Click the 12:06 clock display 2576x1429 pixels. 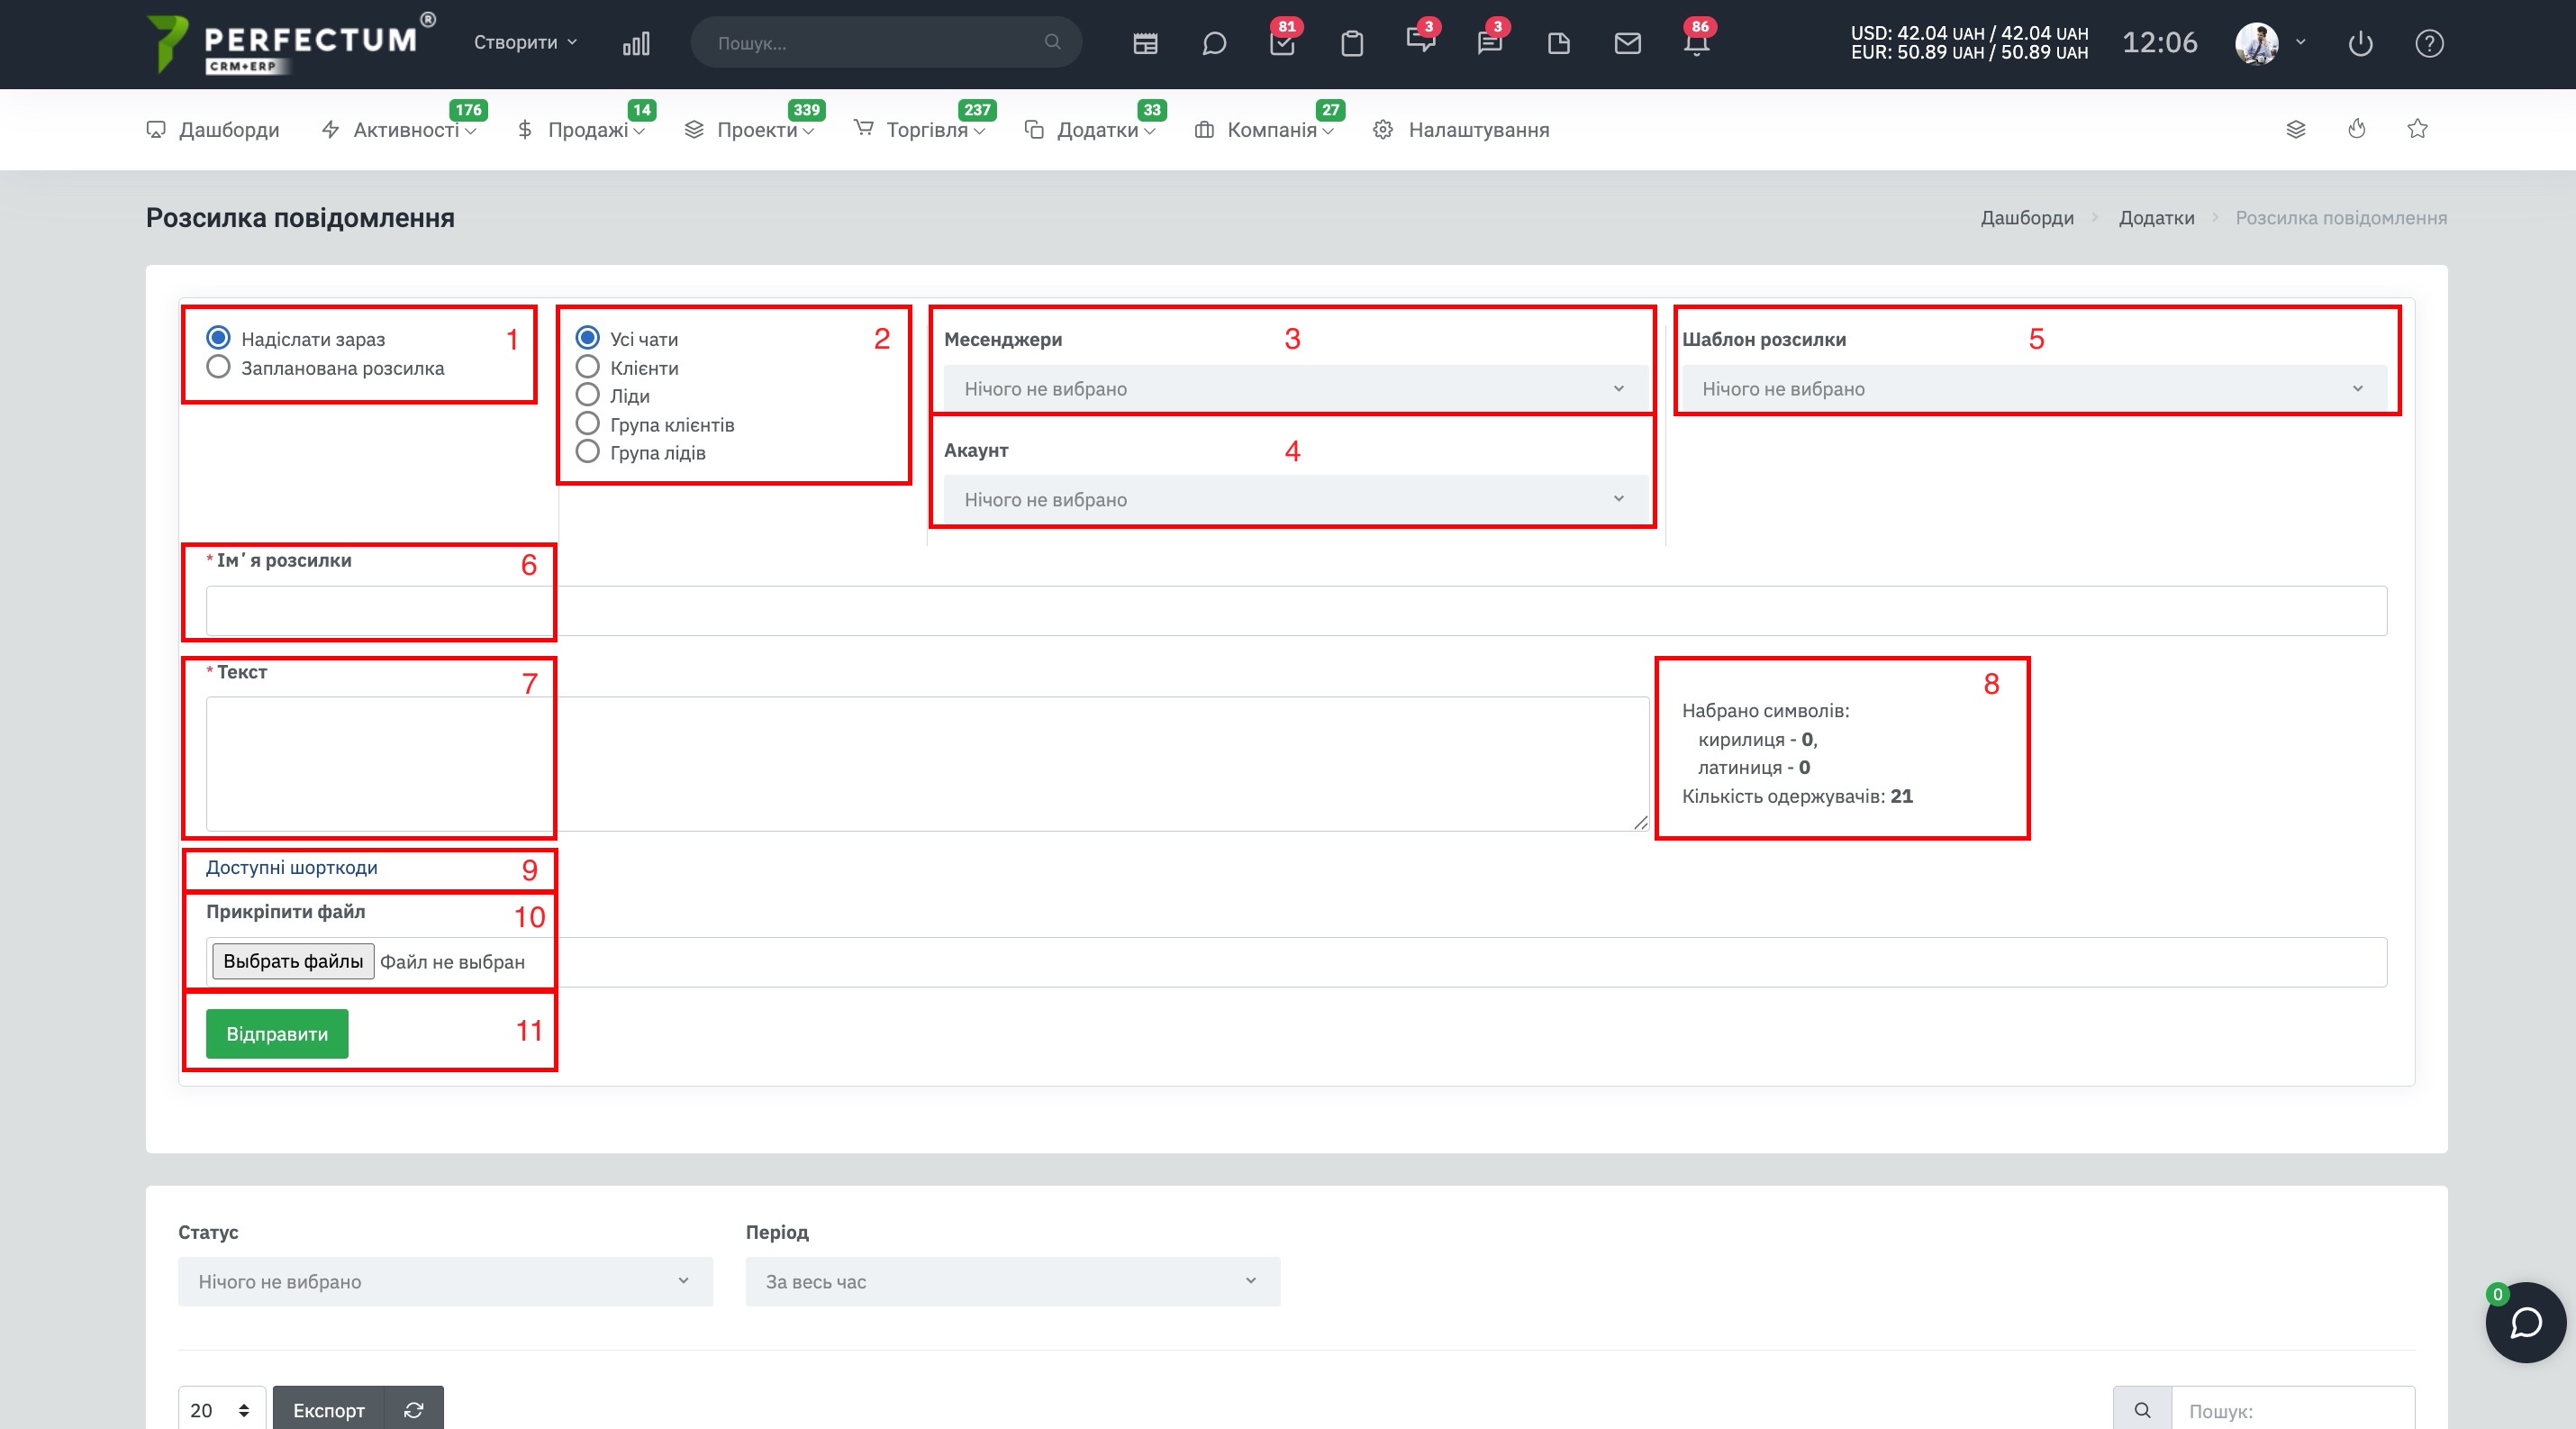(2159, 42)
